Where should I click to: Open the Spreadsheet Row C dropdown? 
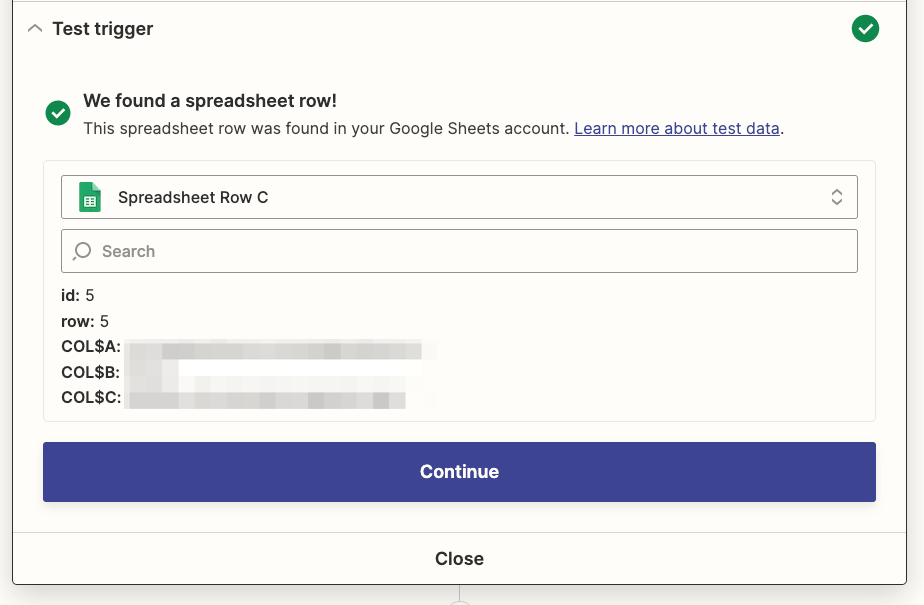pos(459,197)
